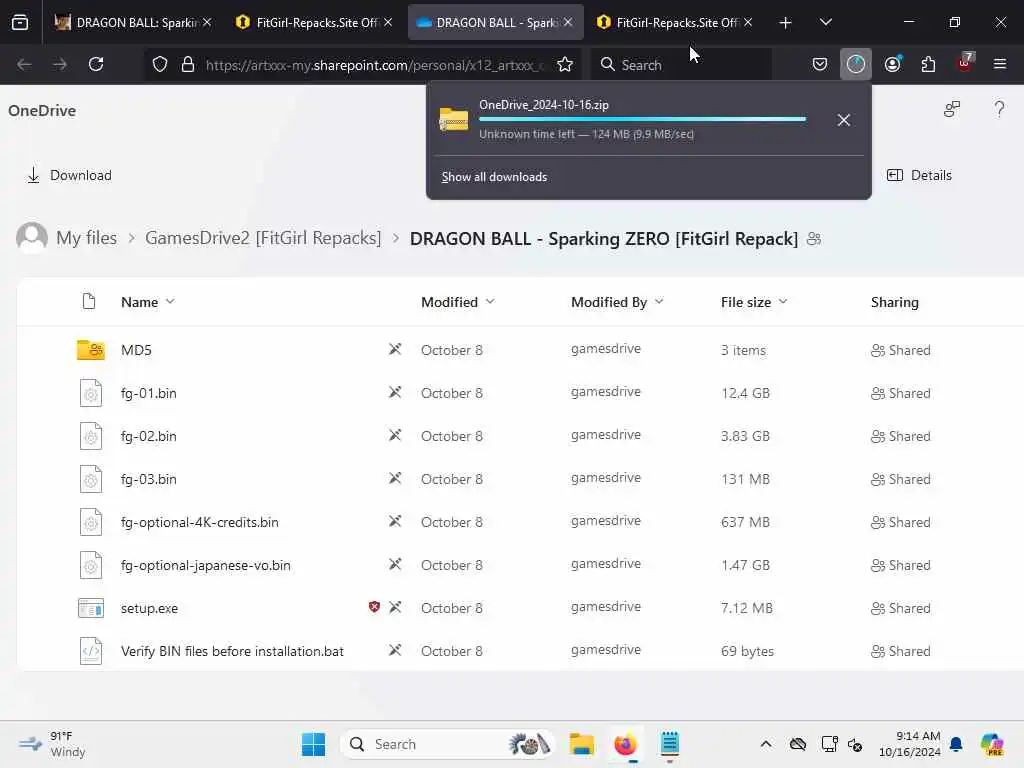Click the download progress bar
The height and width of the screenshot is (768, 1024).
point(643,119)
